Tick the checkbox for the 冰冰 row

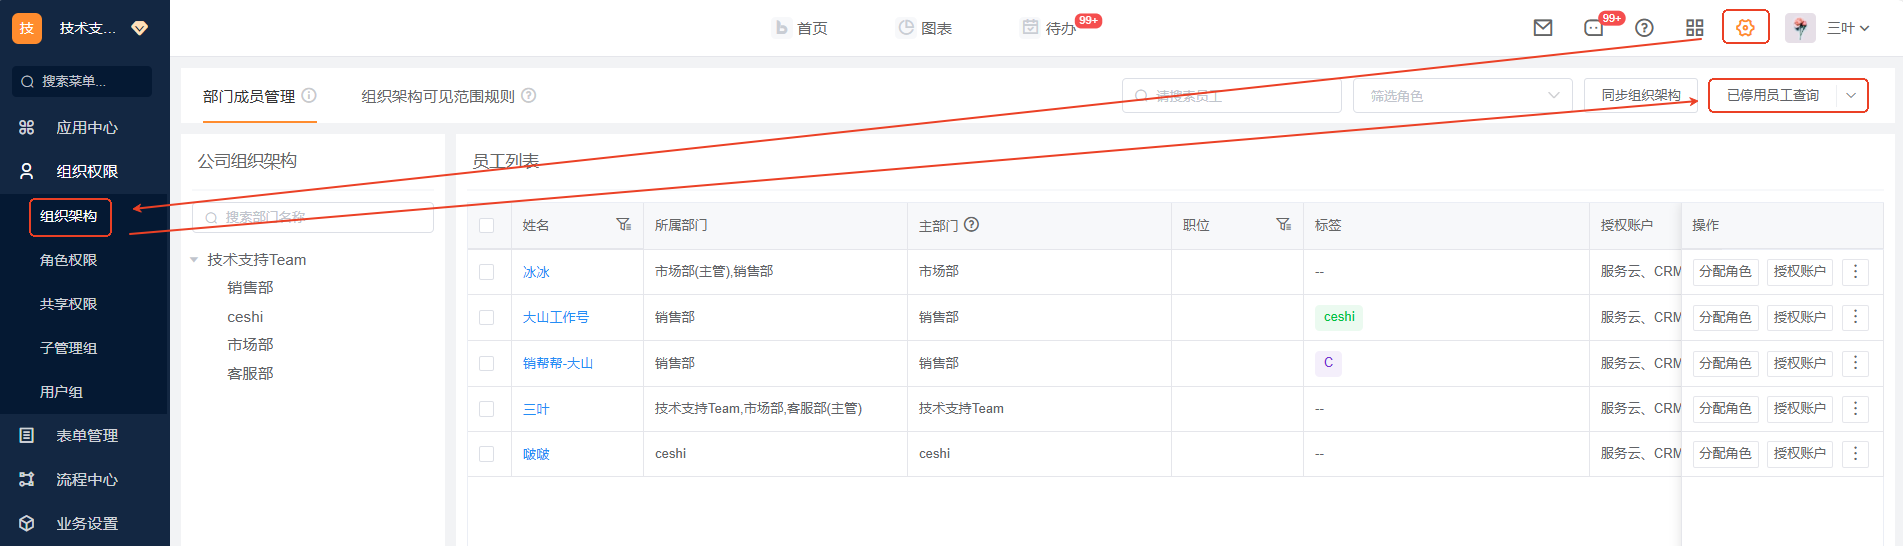click(487, 272)
